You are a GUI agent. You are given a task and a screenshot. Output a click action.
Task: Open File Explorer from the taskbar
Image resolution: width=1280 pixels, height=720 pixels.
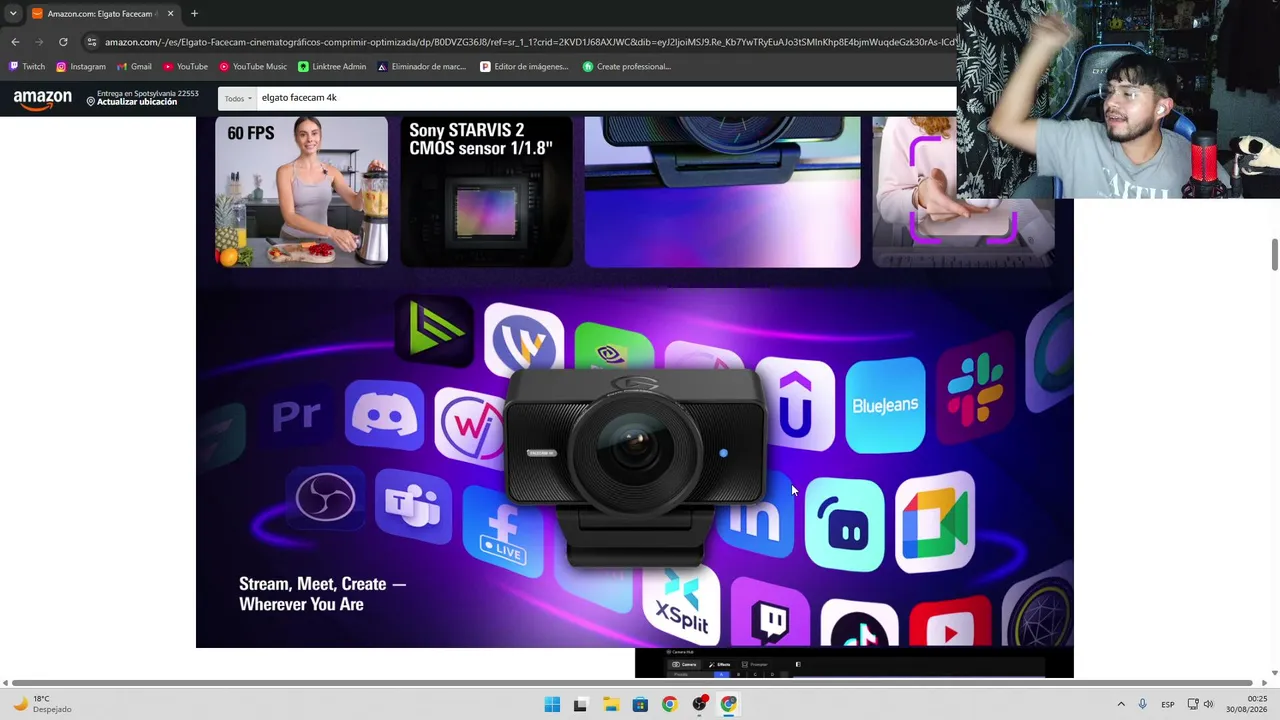(x=610, y=704)
